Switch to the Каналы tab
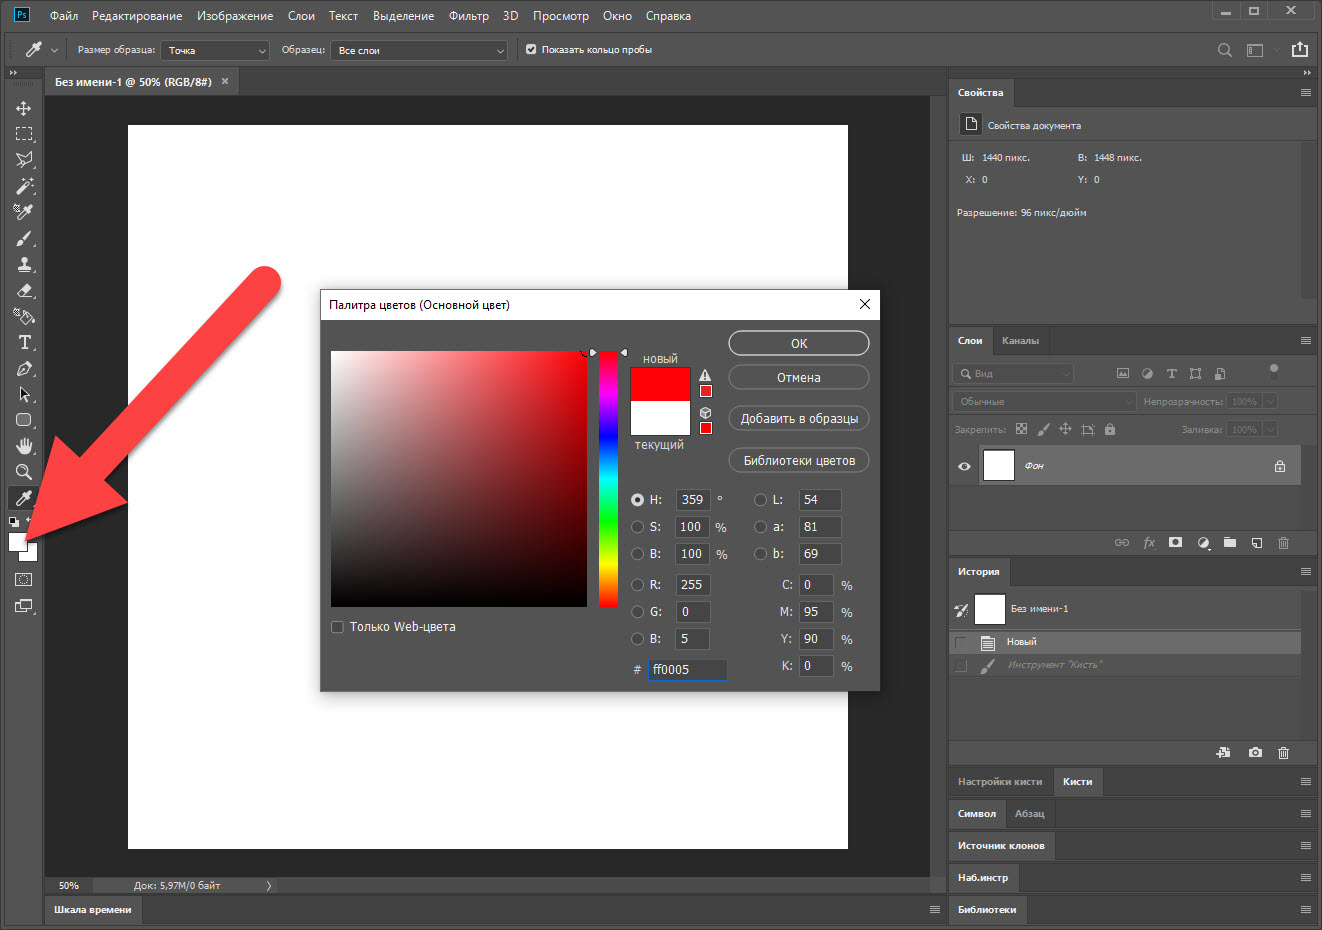Image resolution: width=1322 pixels, height=930 pixels. point(1020,341)
